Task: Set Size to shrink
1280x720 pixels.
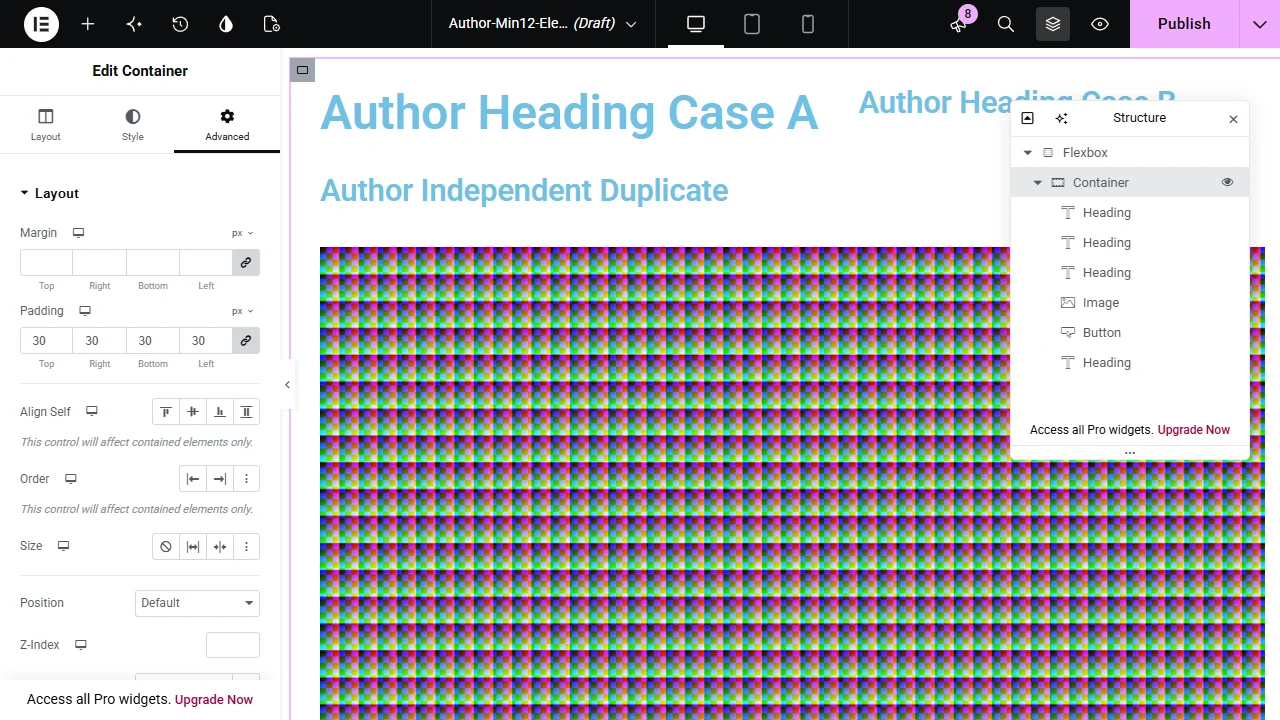Action: coord(220,546)
